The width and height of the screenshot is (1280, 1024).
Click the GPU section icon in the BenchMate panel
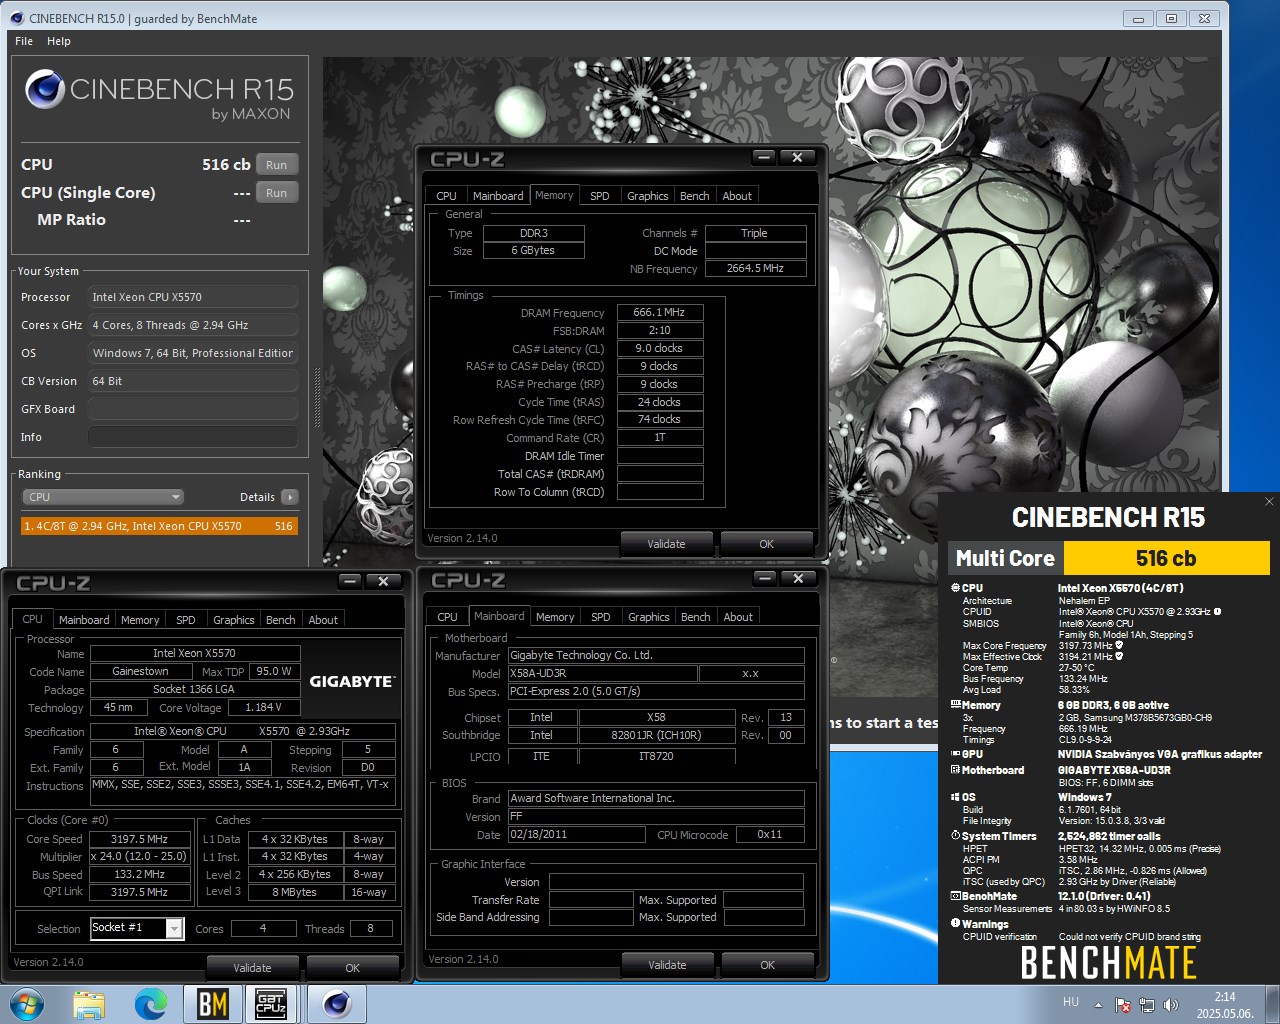[955, 754]
